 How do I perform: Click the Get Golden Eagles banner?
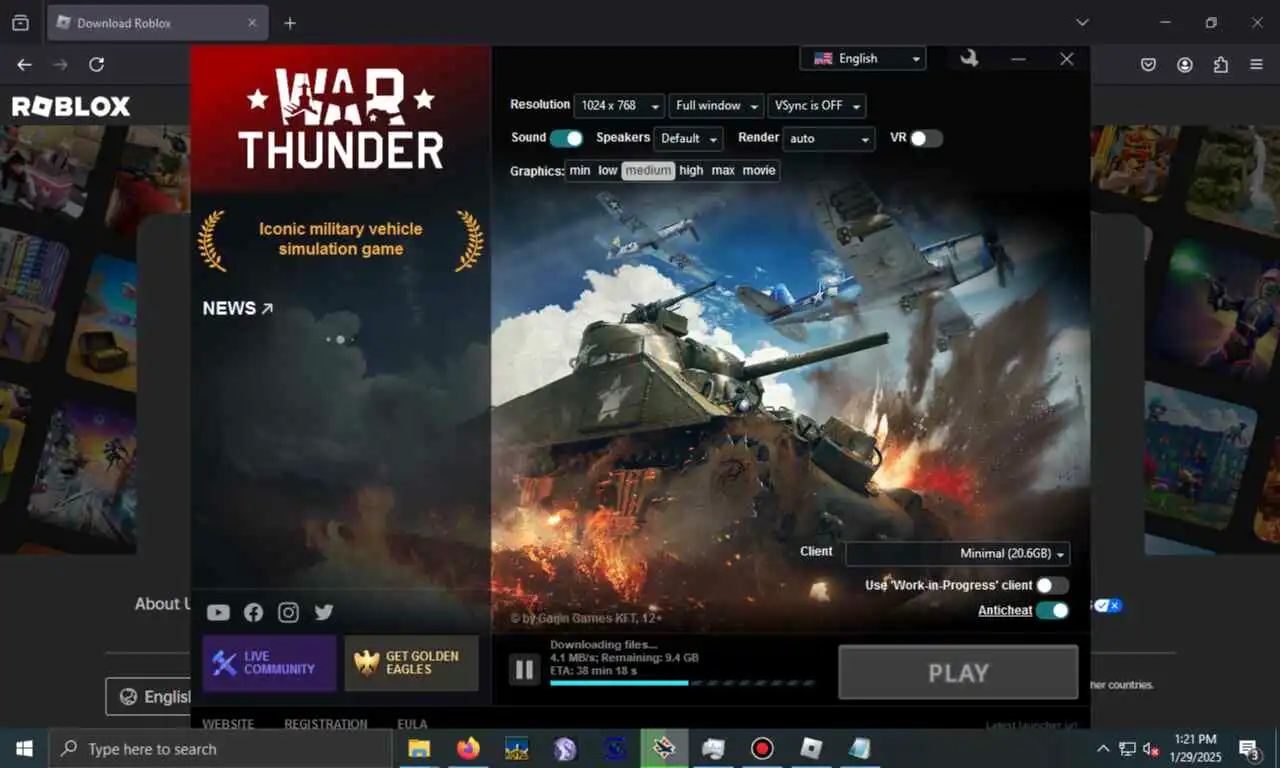click(x=411, y=663)
